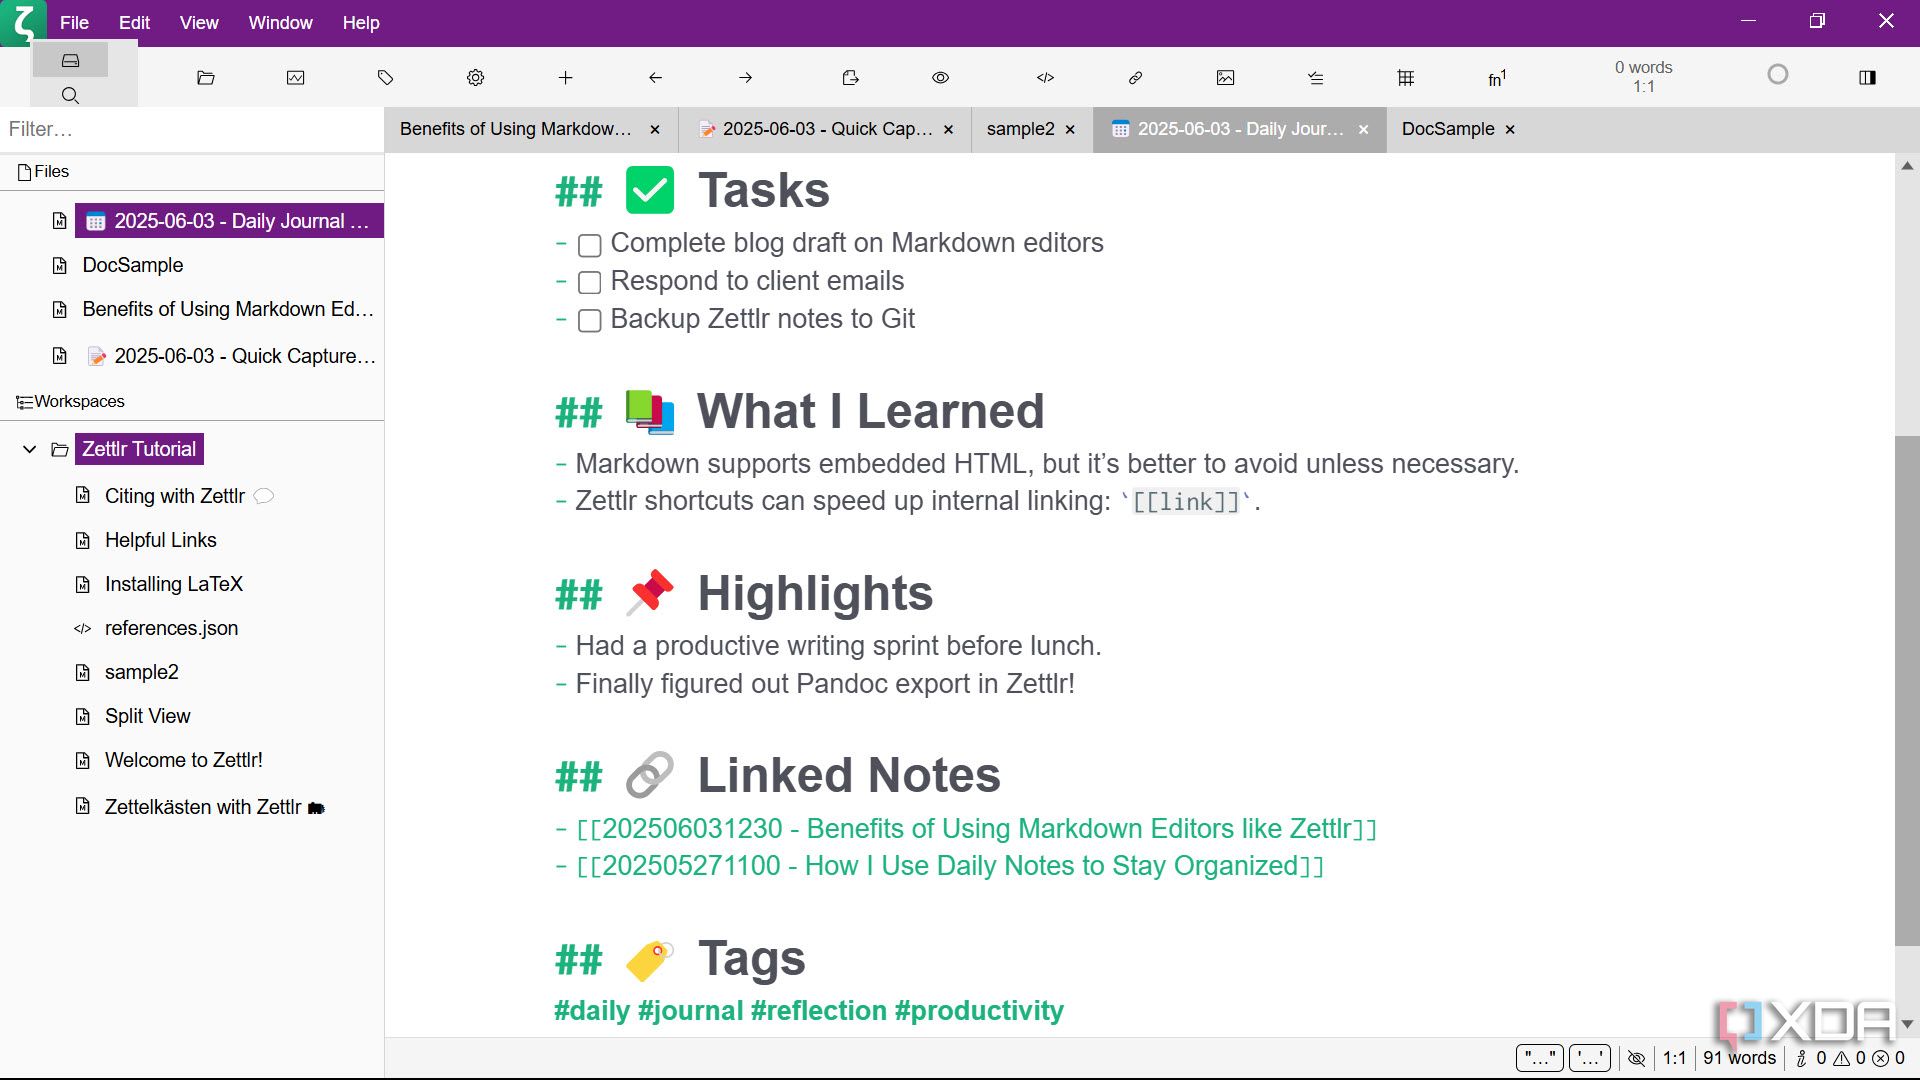Open the Window menu
Viewport: 1920px width, 1080px height.
pos(280,22)
